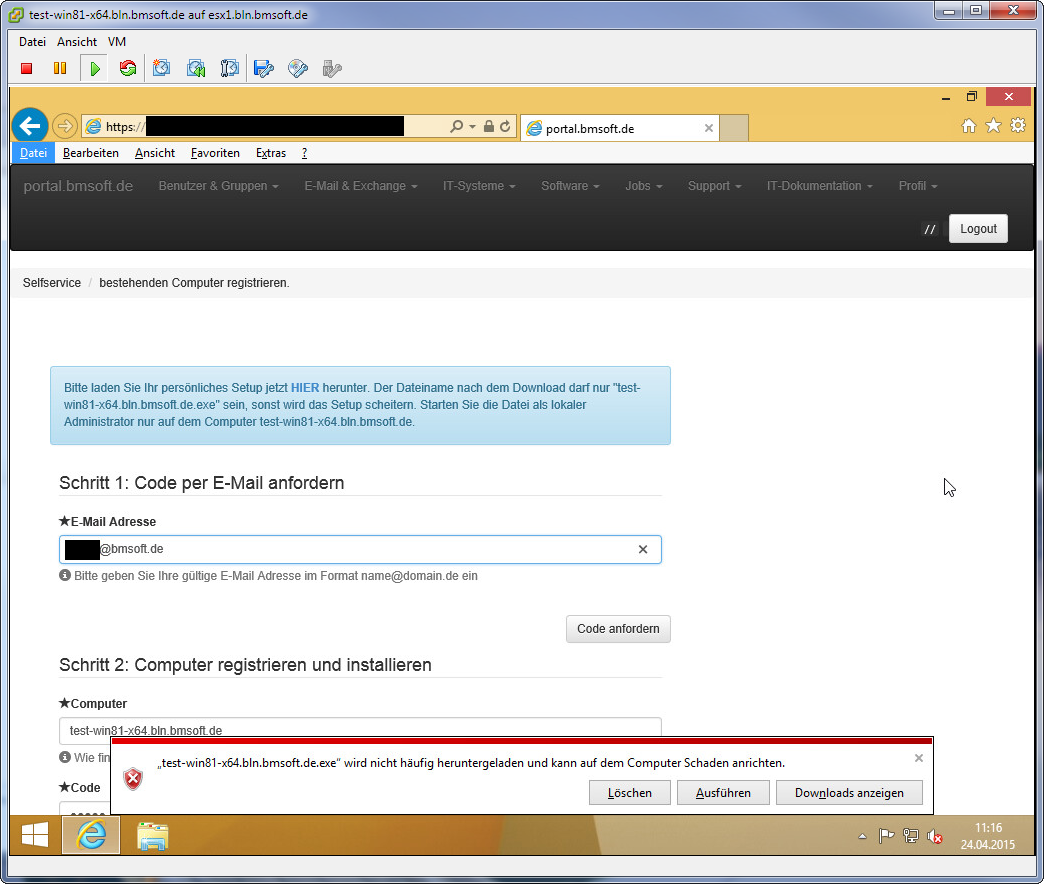The width and height of the screenshot is (1044, 884).
Task: Open the VM menu in the console
Action: tap(117, 41)
